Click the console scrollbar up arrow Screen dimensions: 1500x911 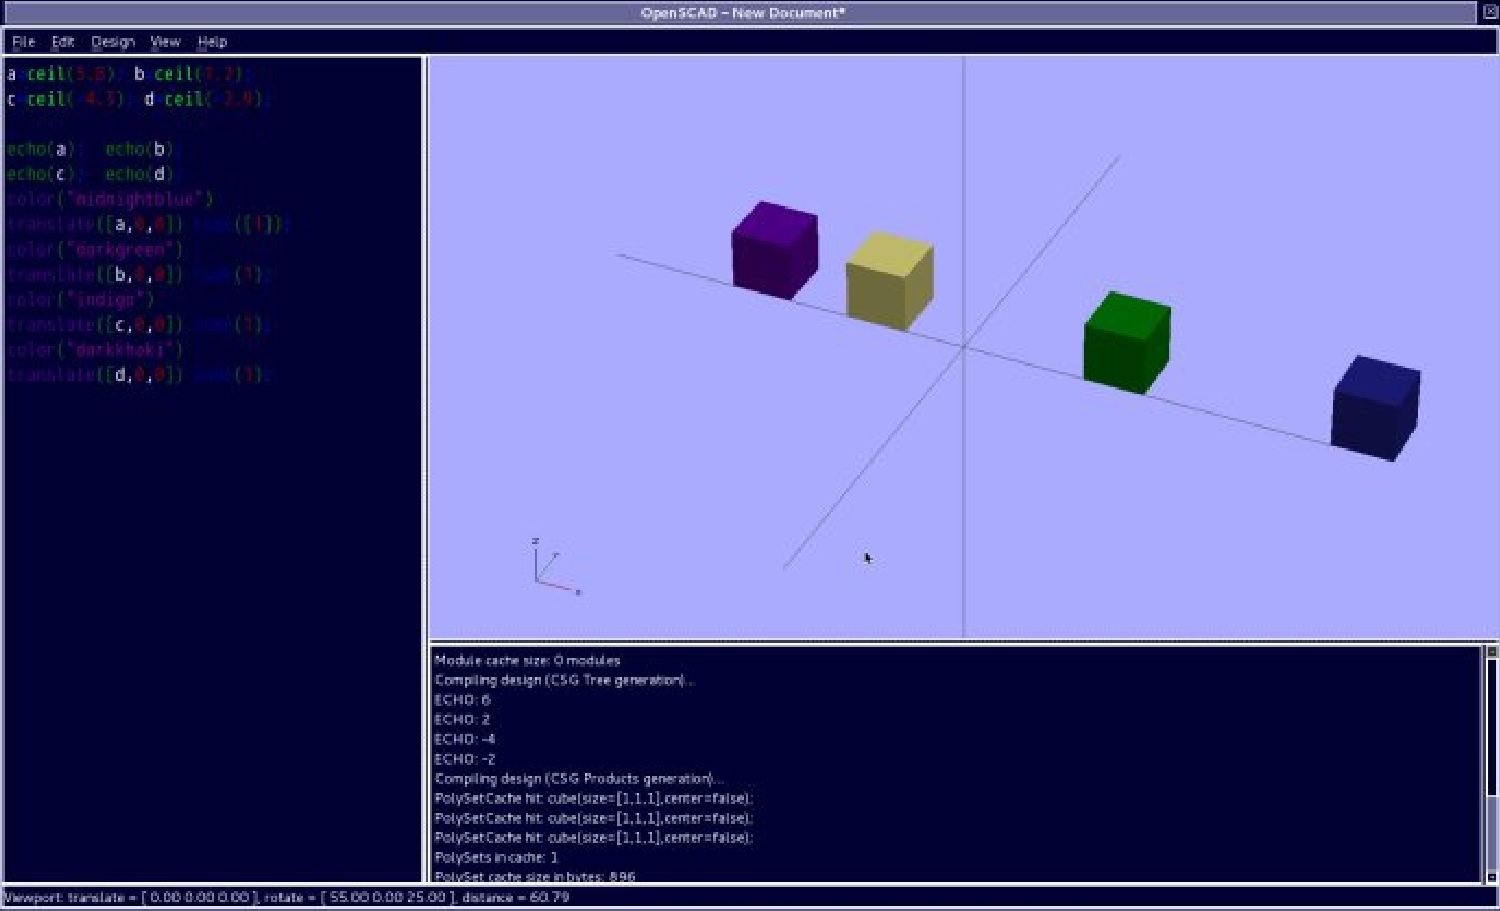tap(1491, 652)
